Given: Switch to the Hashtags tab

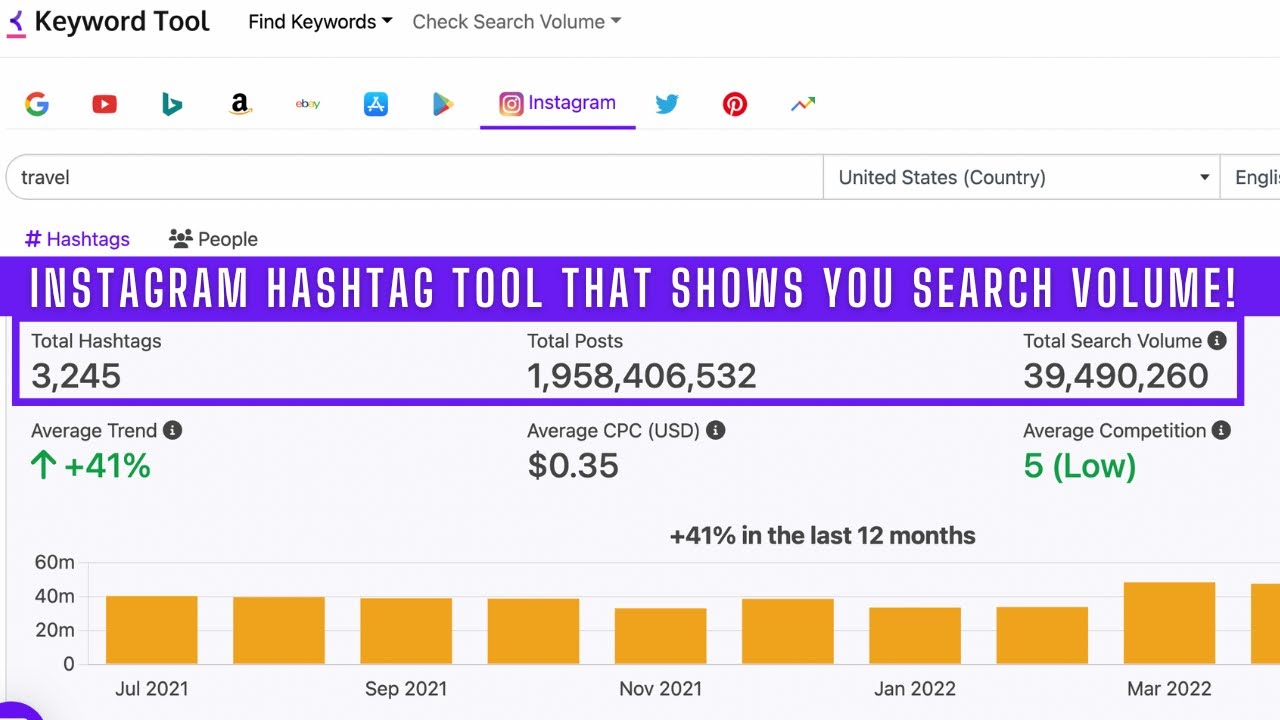Looking at the screenshot, I should click(77, 239).
